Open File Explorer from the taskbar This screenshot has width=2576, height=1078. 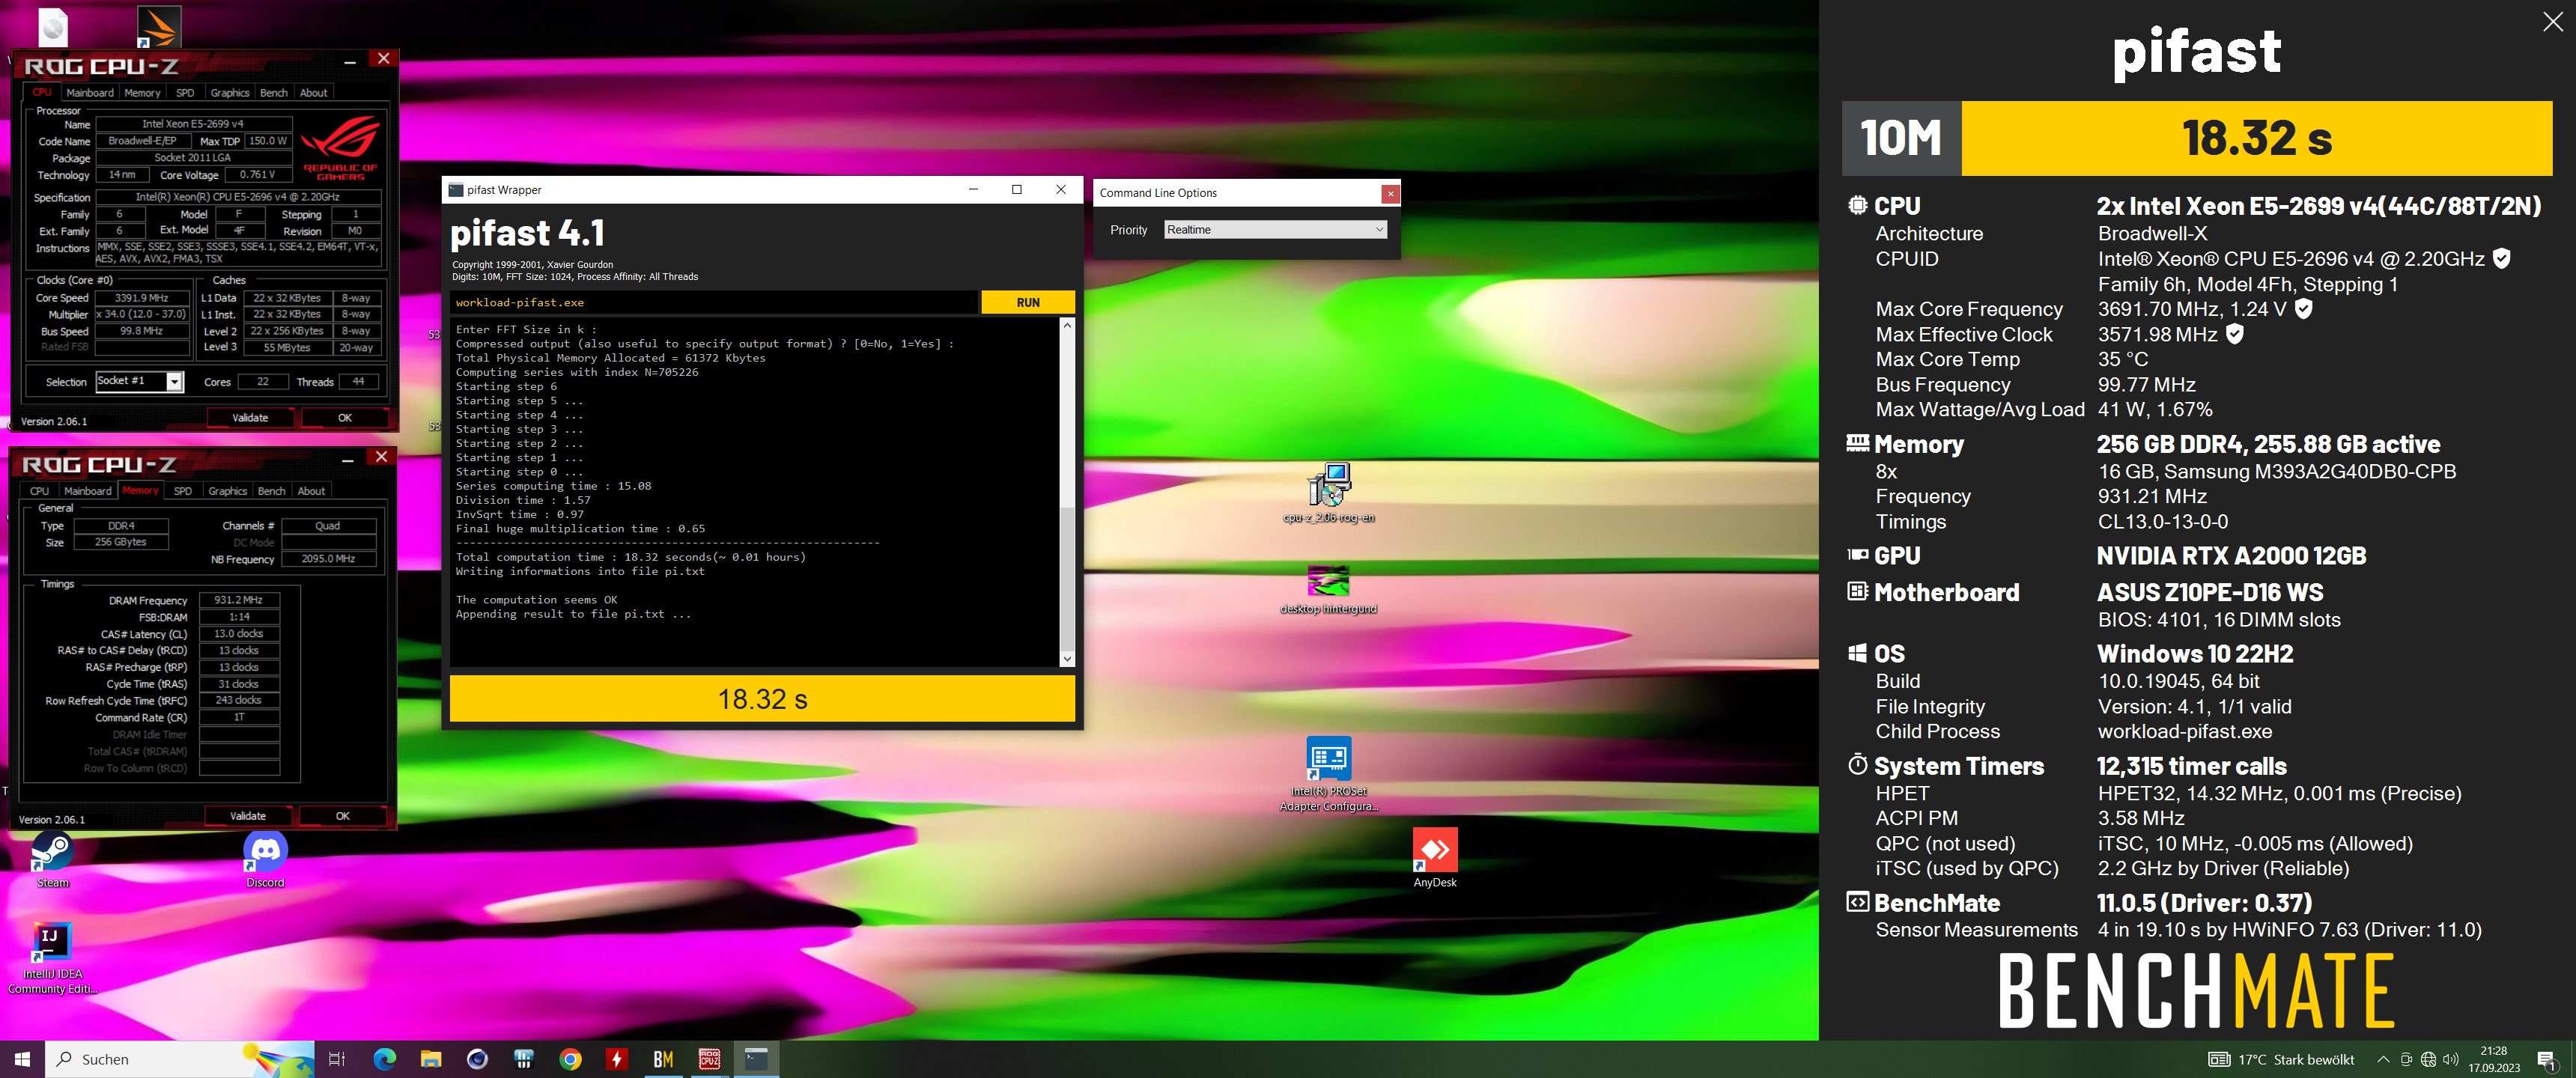(x=431, y=1059)
